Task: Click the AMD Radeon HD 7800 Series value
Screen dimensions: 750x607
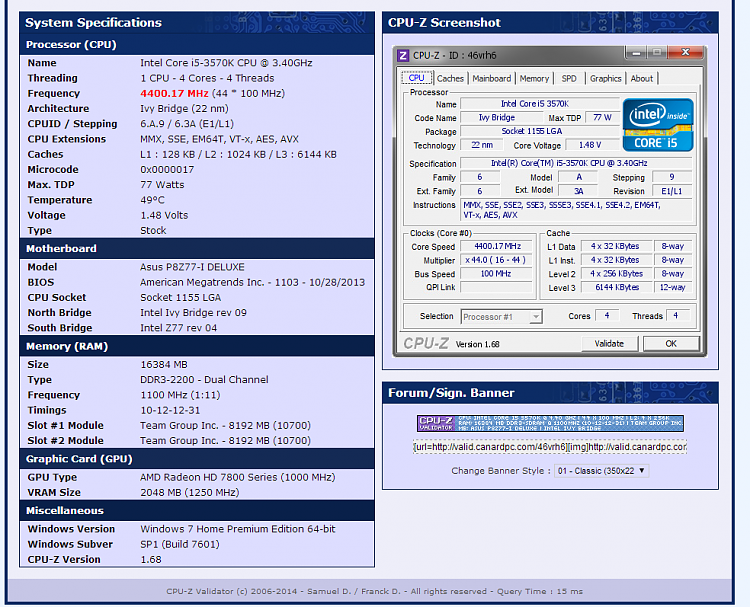Action: pyautogui.click(x=238, y=477)
